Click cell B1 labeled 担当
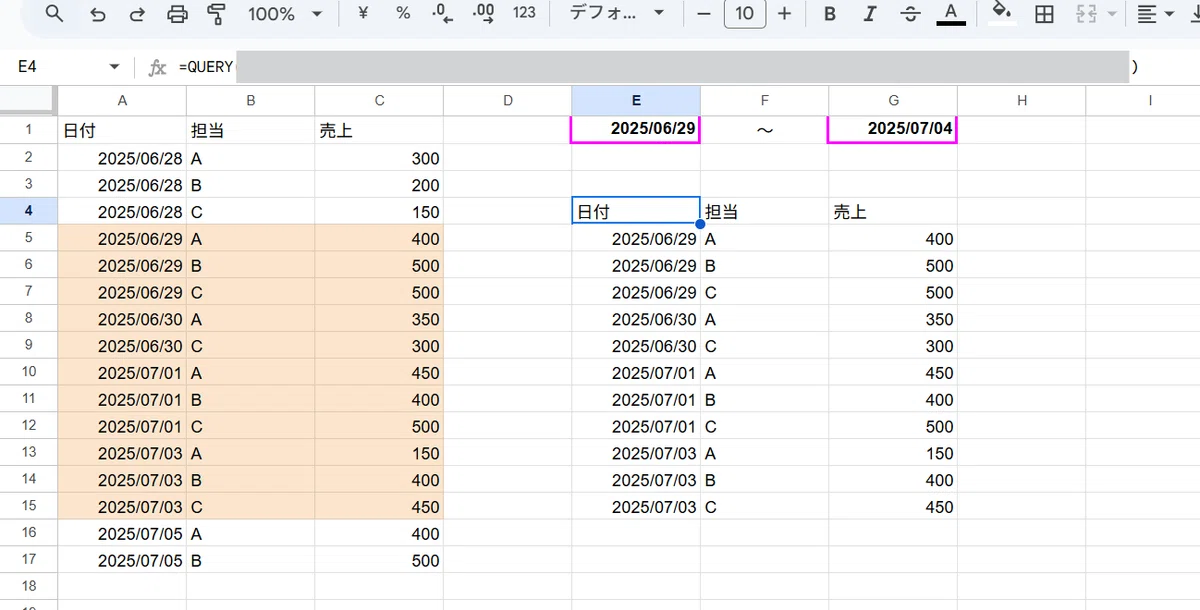Viewport: 1200px width, 610px height. pos(250,130)
